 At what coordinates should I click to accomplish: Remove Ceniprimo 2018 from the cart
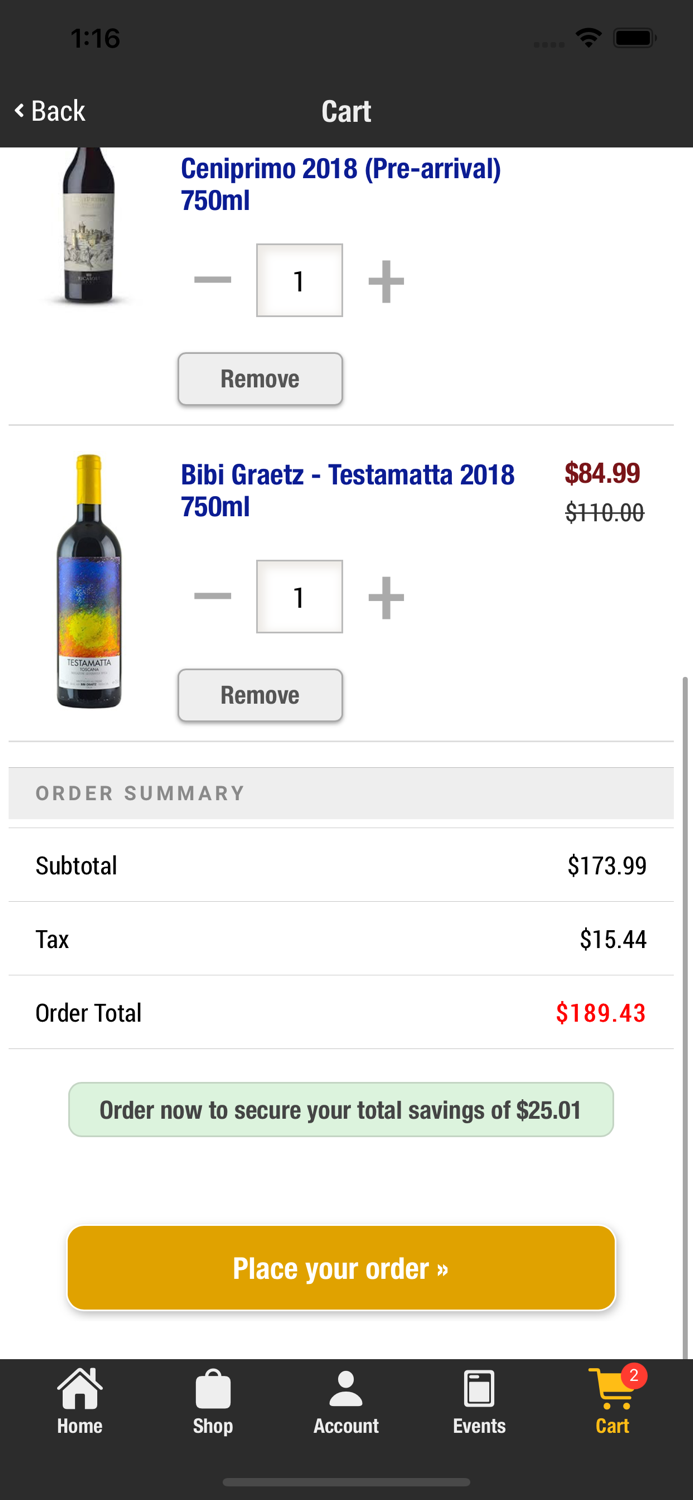[x=260, y=379]
